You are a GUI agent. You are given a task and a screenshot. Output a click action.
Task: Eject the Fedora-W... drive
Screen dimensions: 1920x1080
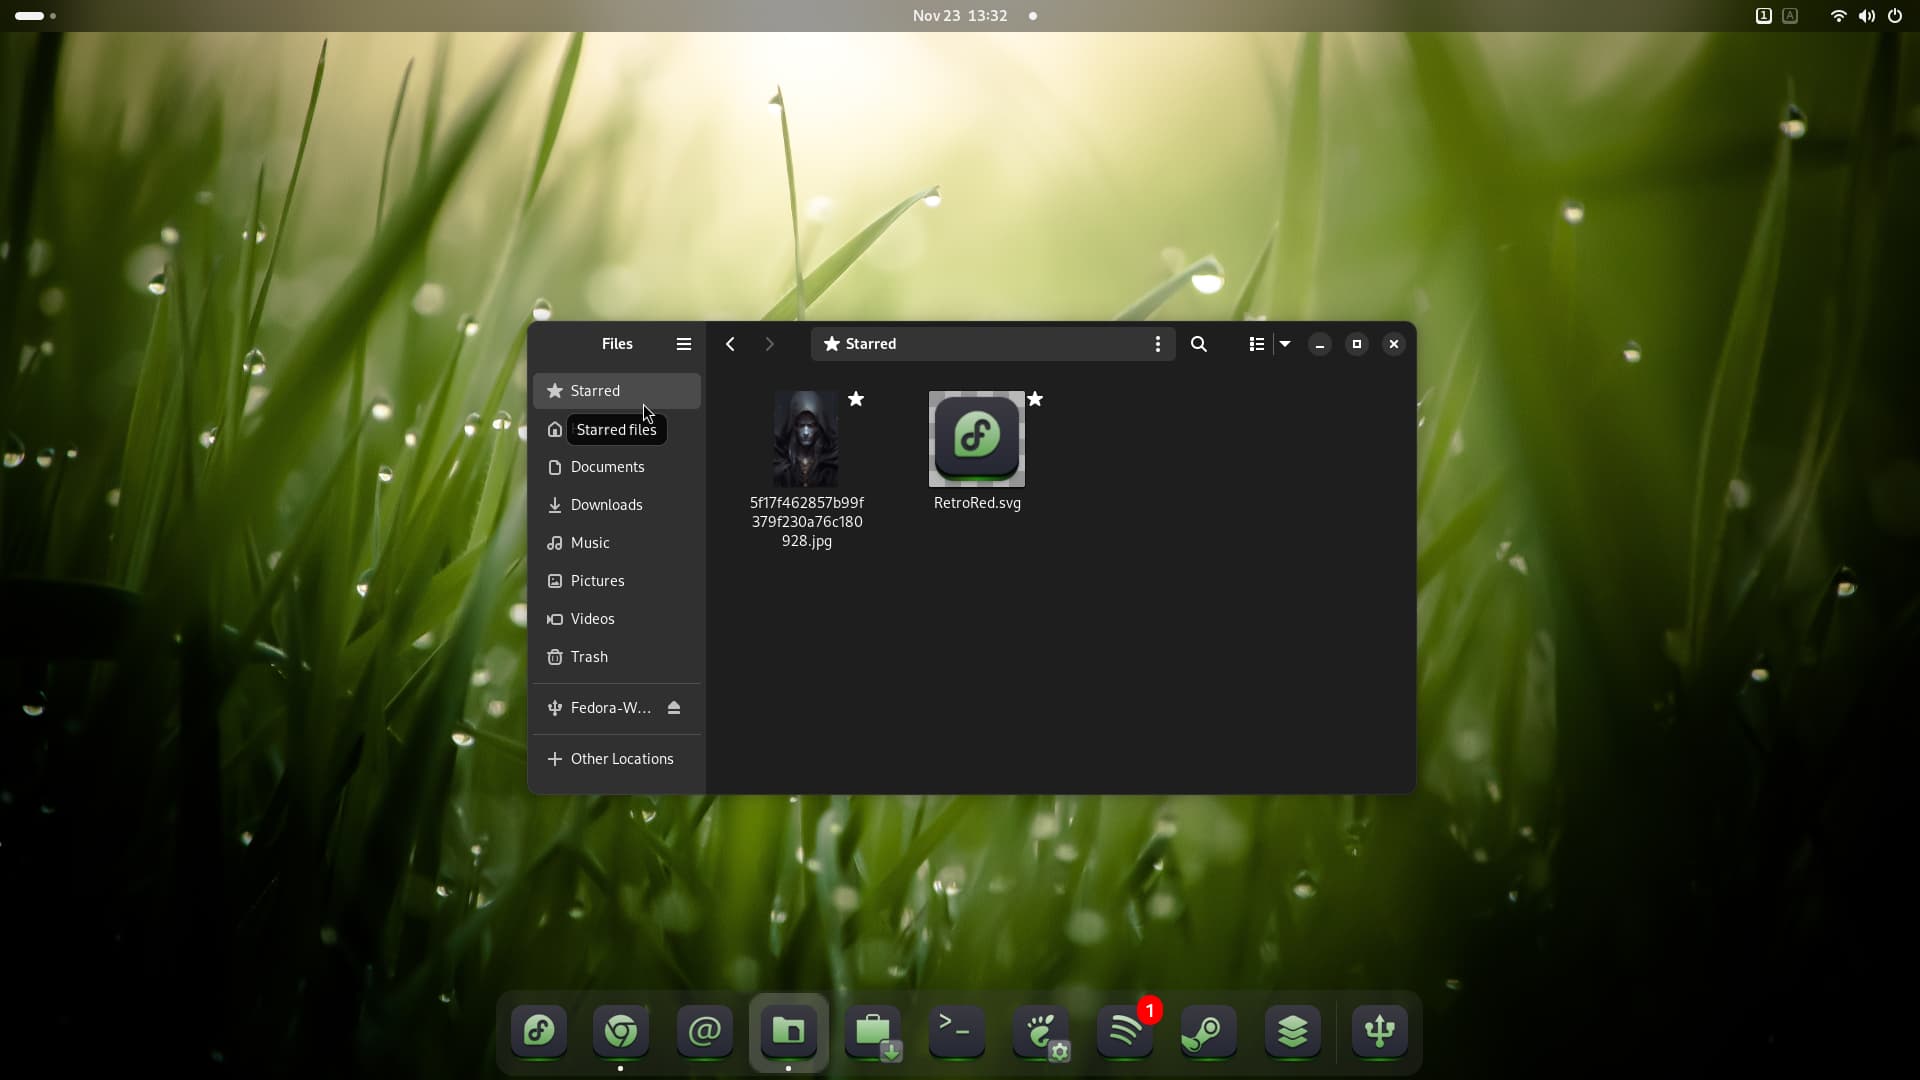(674, 708)
